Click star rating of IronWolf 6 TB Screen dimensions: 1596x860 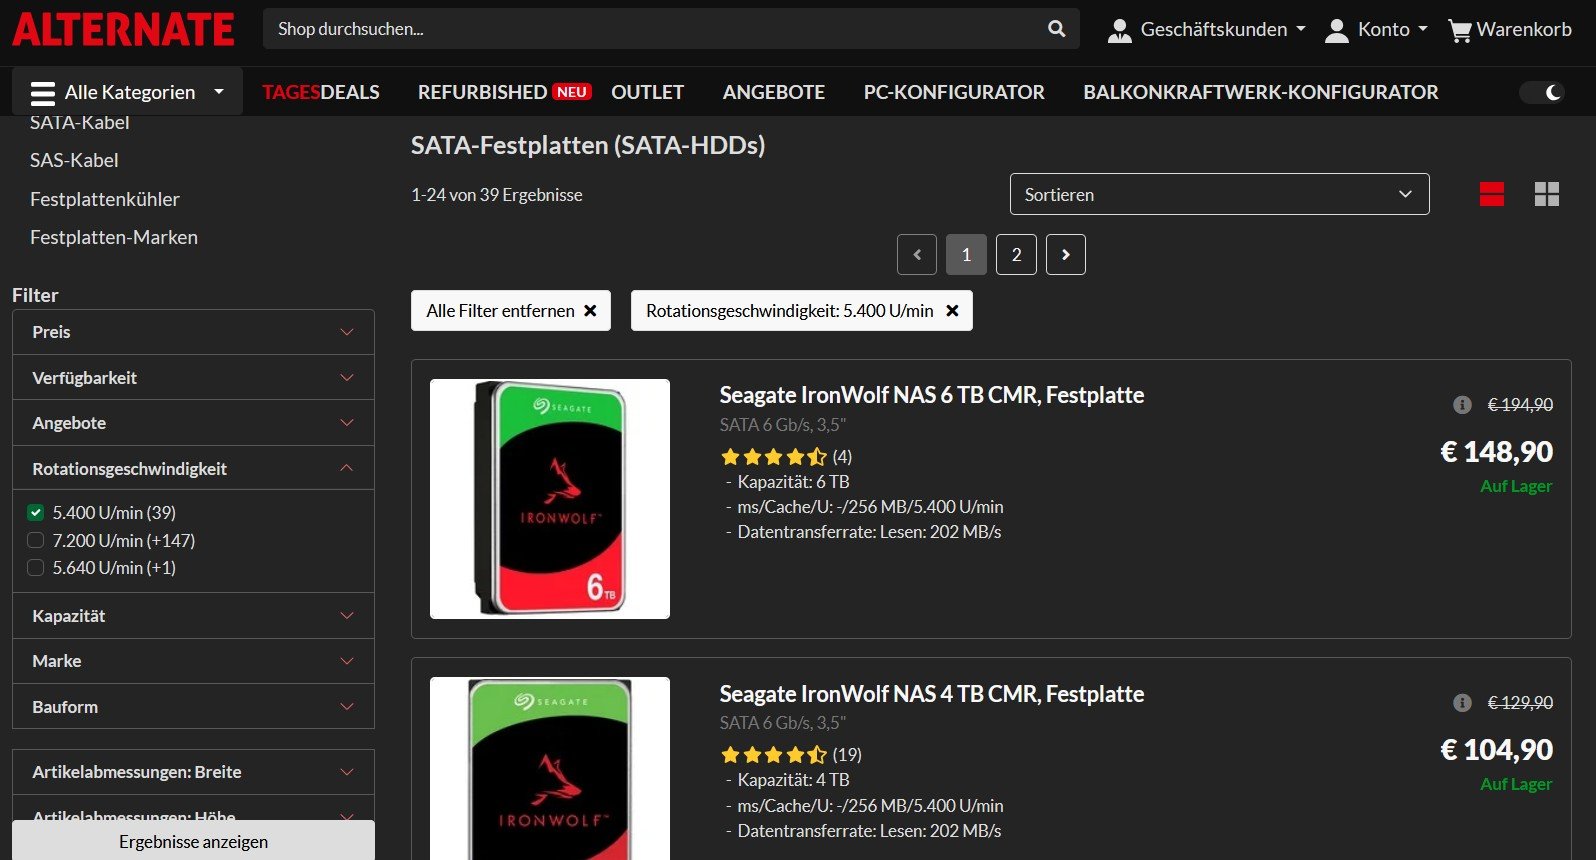pyautogui.click(x=774, y=457)
